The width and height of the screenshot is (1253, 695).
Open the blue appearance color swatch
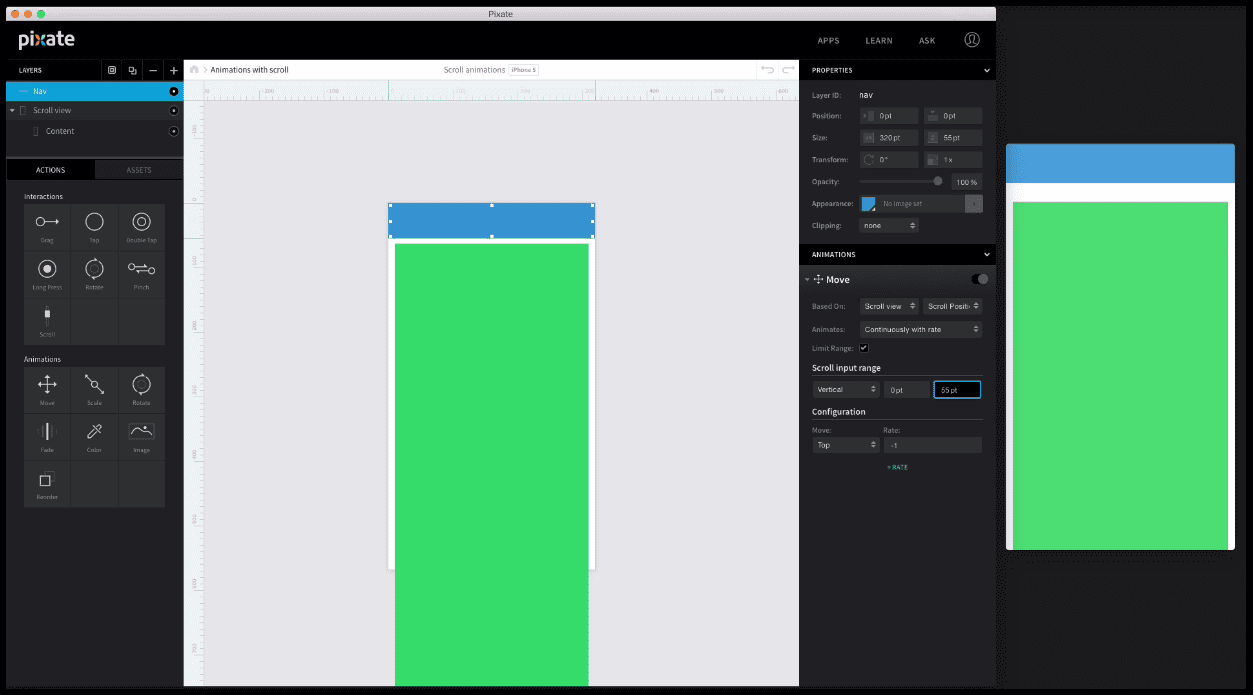868,204
